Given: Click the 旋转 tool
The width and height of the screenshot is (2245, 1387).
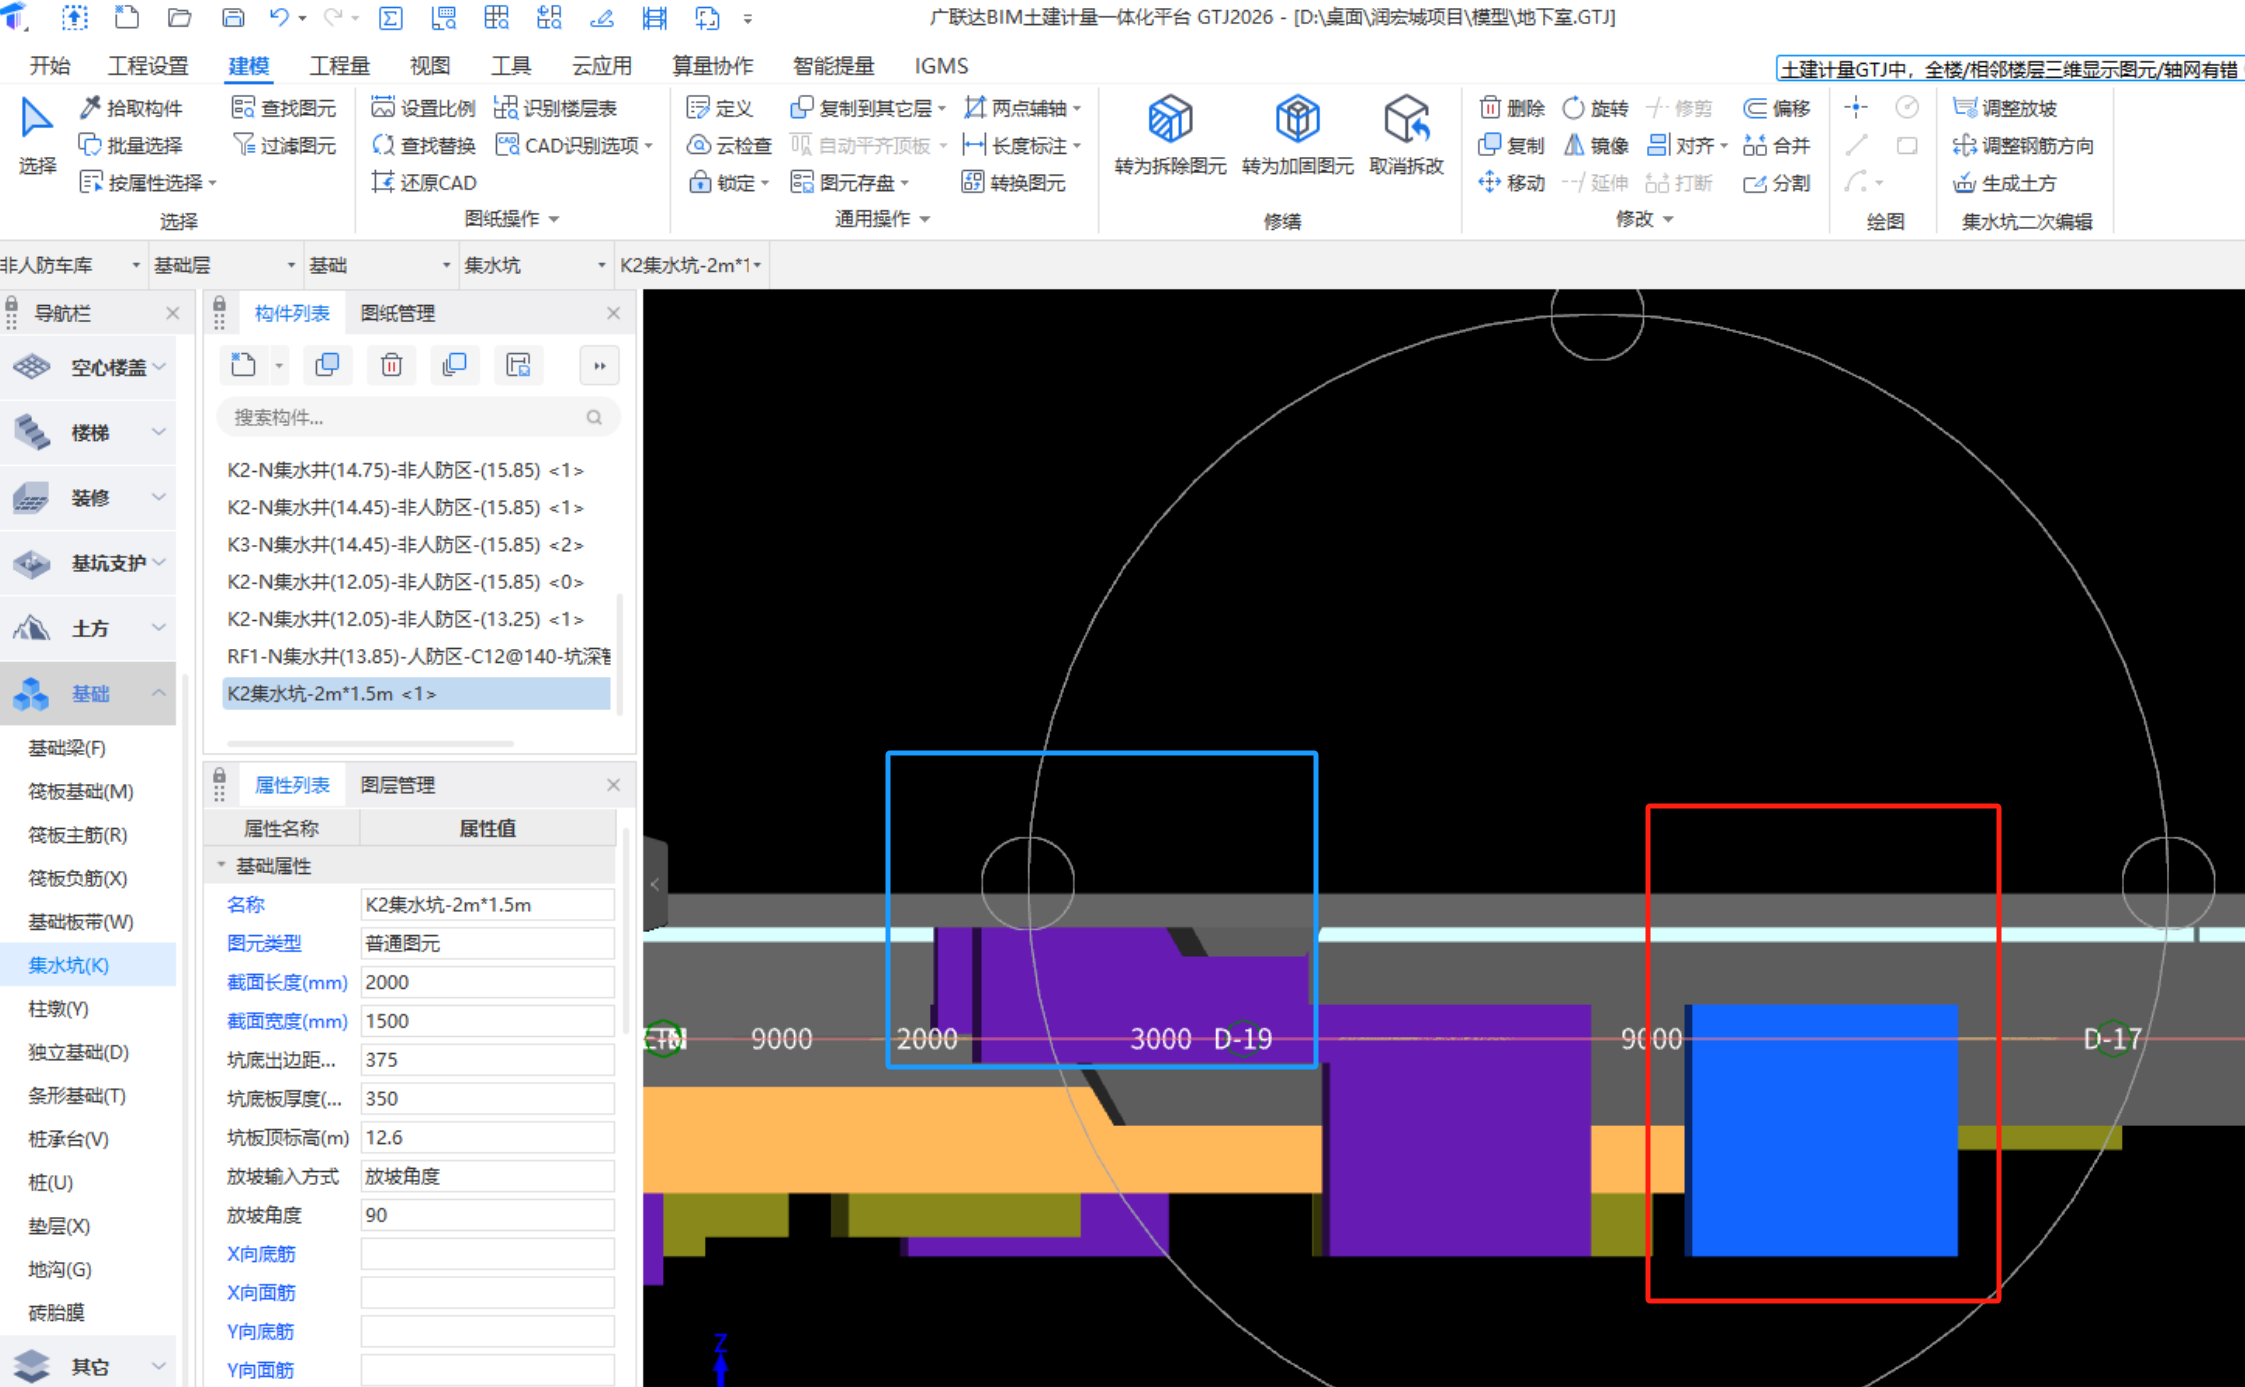Looking at the screenshot, I should pyautogui.click(x=1596, y=108).
